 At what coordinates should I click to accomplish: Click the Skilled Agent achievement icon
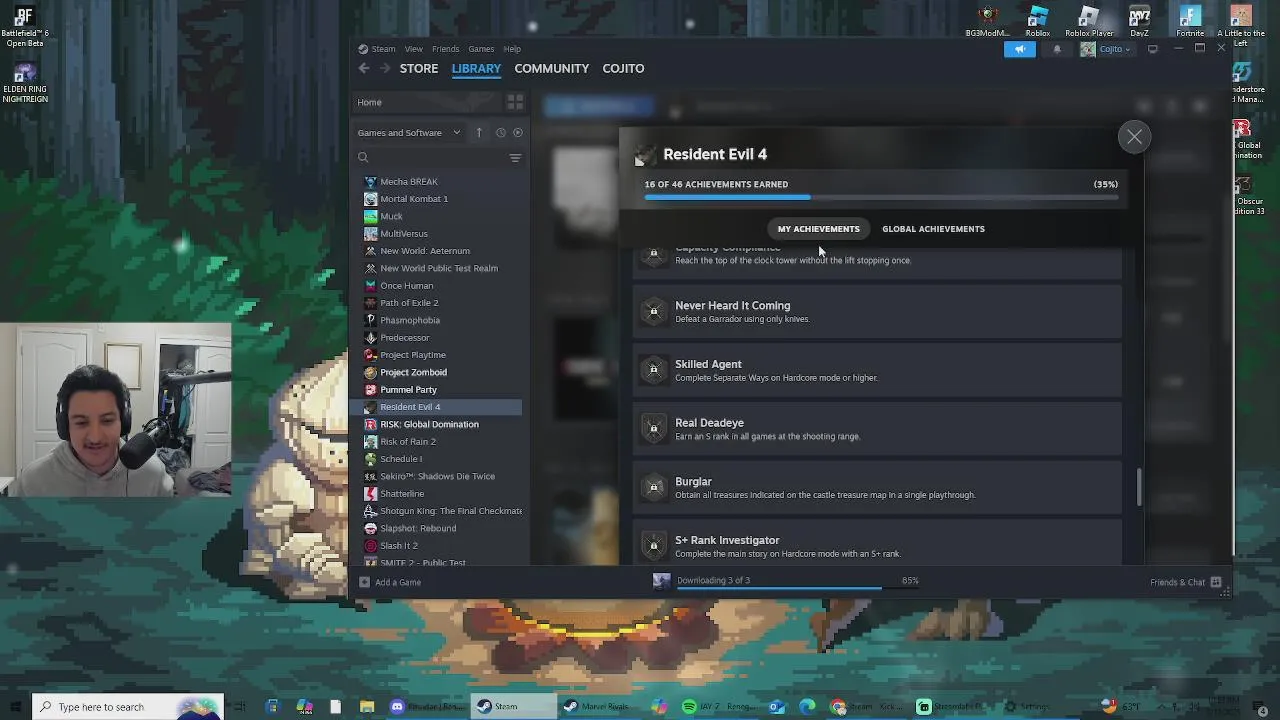(654, 370)
